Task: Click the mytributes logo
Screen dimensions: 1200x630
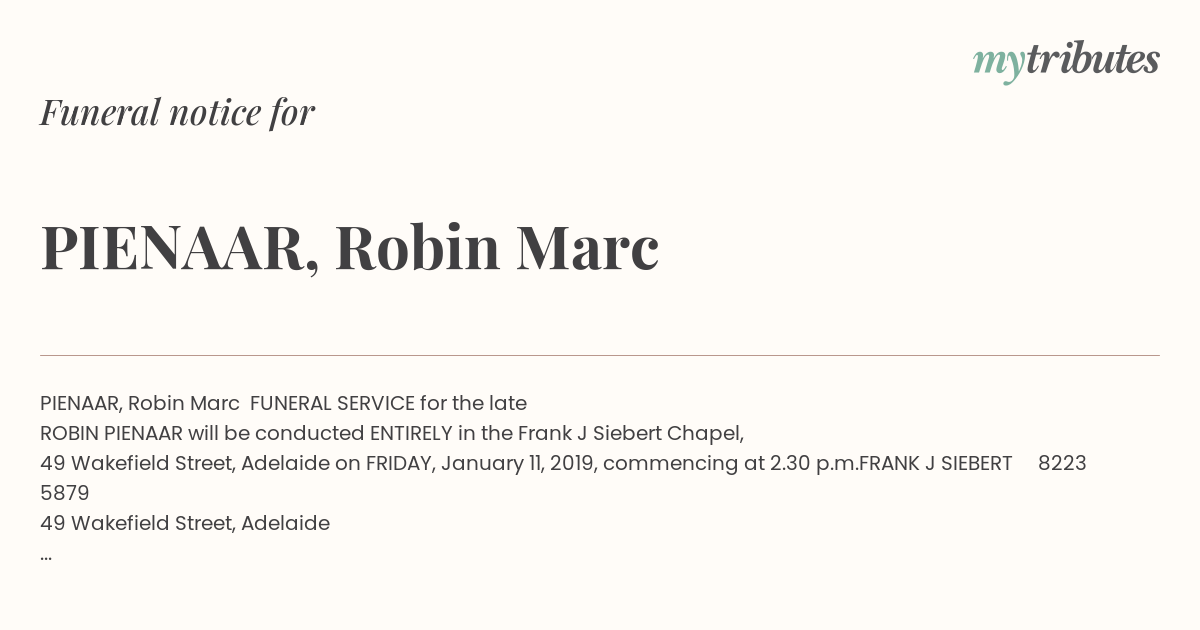Action: click(1066, 62)
